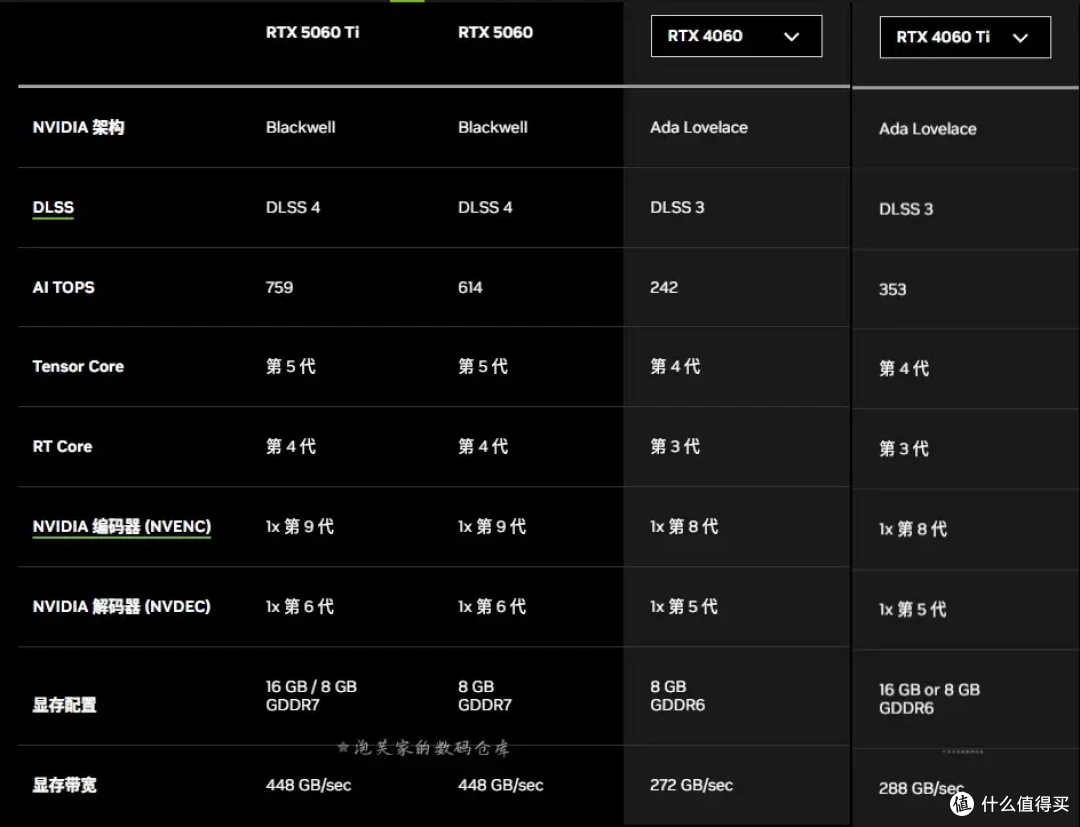
Task: Click DLSS 4 in RTX 5060 Ti column
Action: [x=293, y=207]
